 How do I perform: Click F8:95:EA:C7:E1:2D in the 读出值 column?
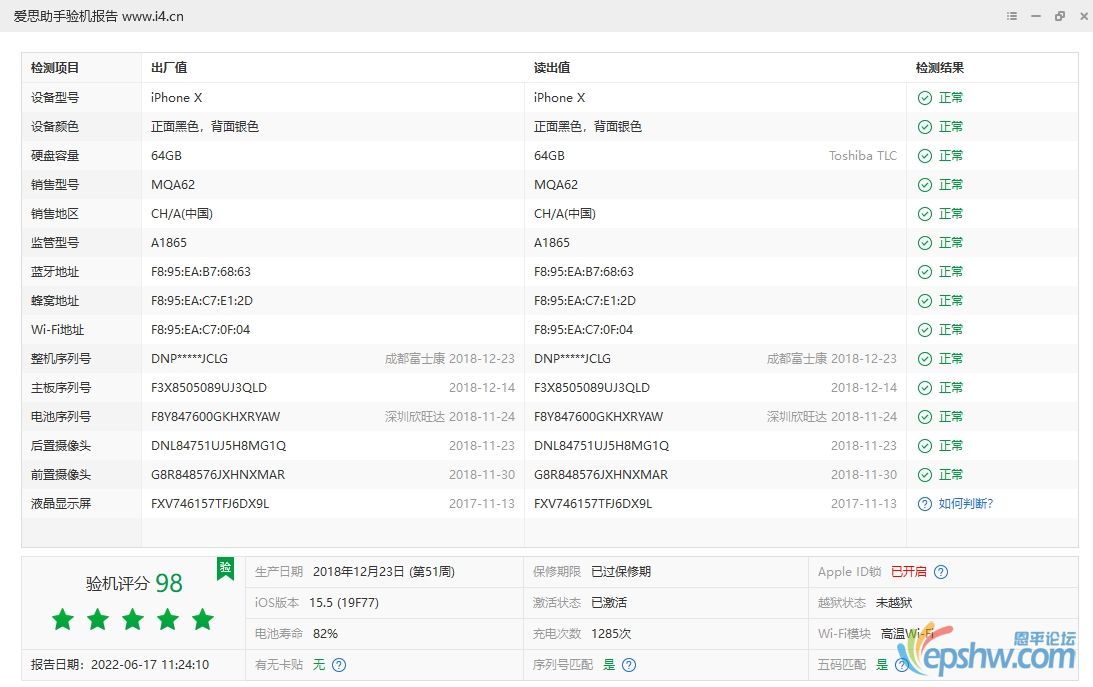[585, 301]
